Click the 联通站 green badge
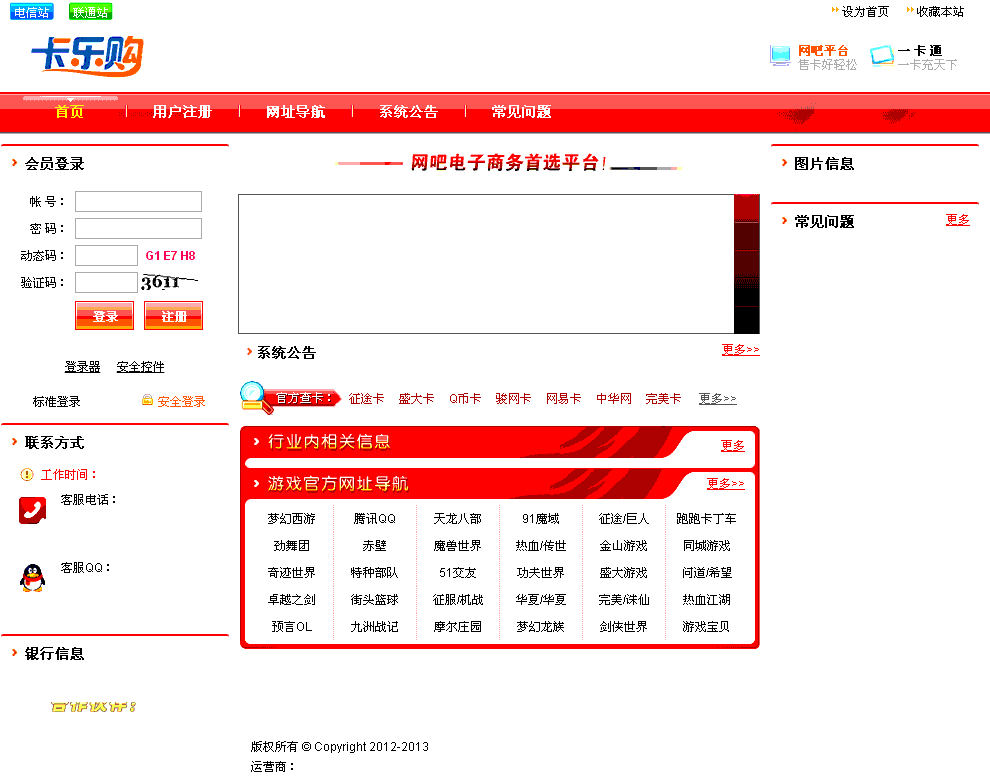 point(90,12)
